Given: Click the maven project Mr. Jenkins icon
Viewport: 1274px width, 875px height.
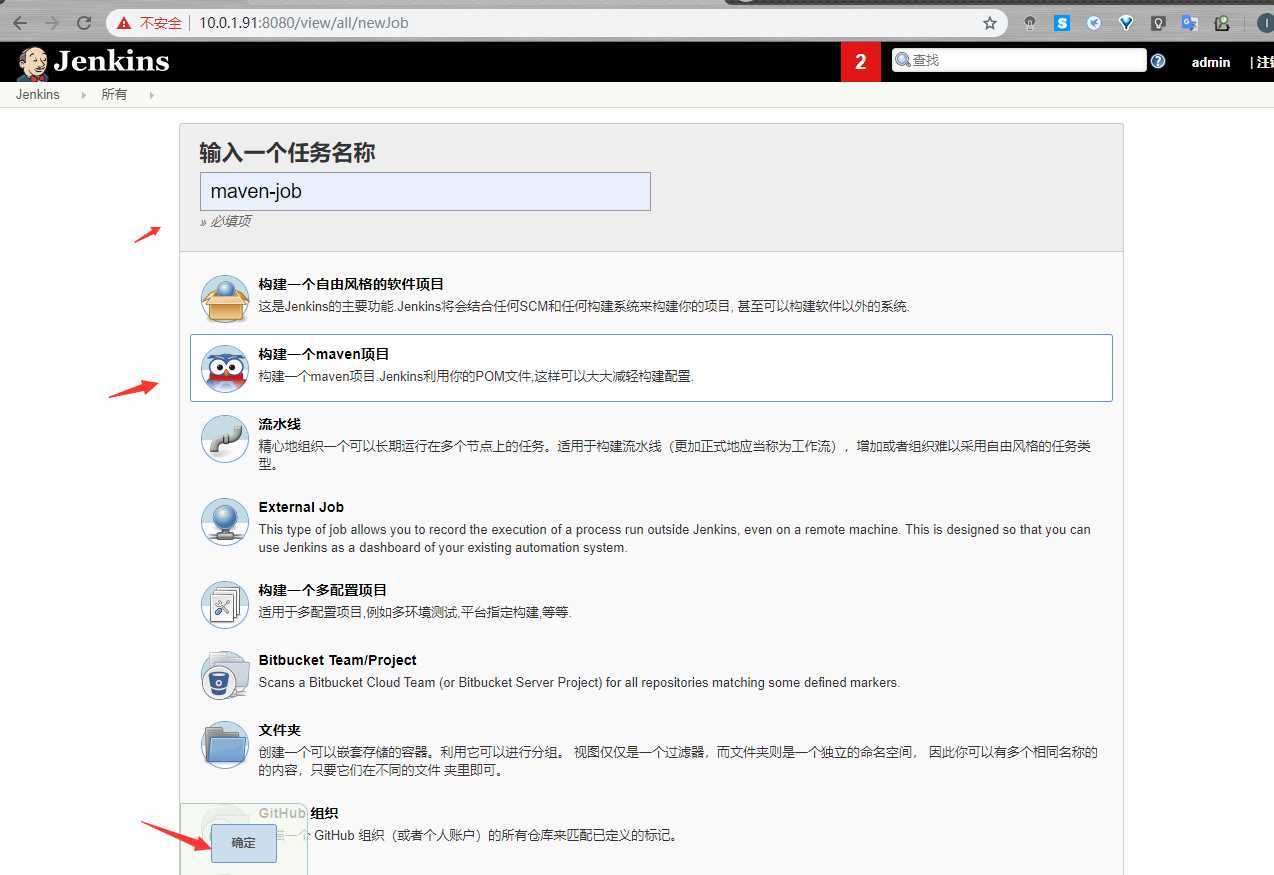Looking at the screenshot, I should pos(224,368).
